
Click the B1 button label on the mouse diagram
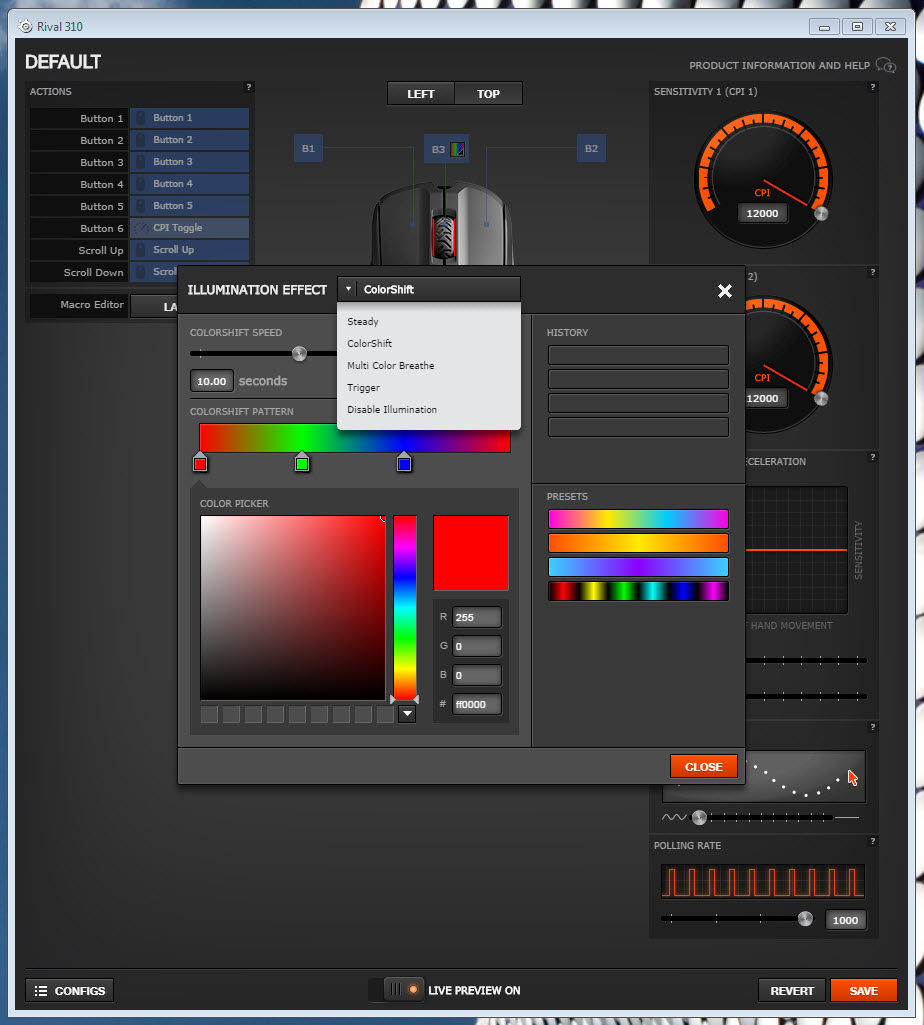tap(308, 148)
